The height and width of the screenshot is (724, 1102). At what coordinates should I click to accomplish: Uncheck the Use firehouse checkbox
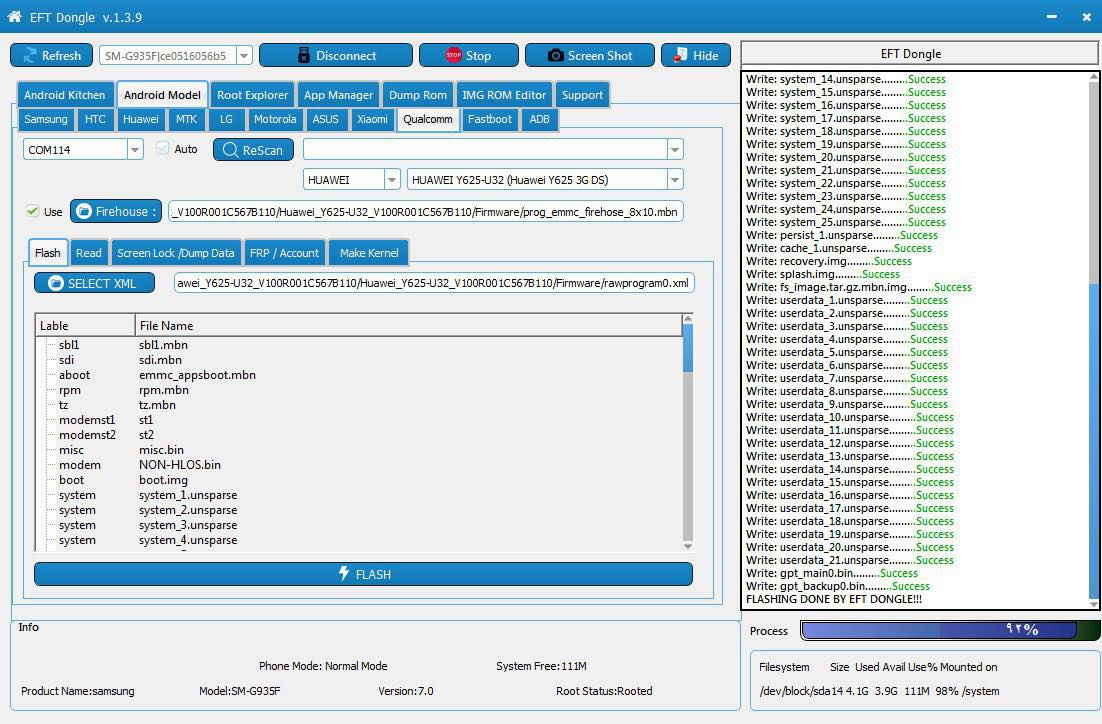(33, 211)
